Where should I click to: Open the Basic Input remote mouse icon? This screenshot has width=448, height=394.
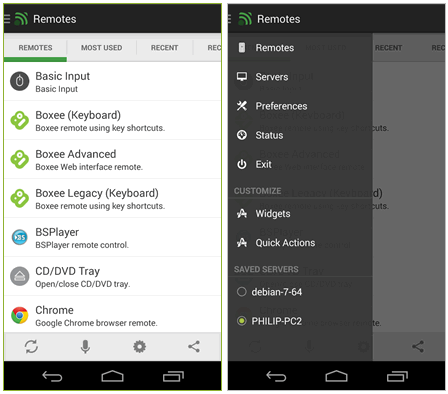coord(20,81)
